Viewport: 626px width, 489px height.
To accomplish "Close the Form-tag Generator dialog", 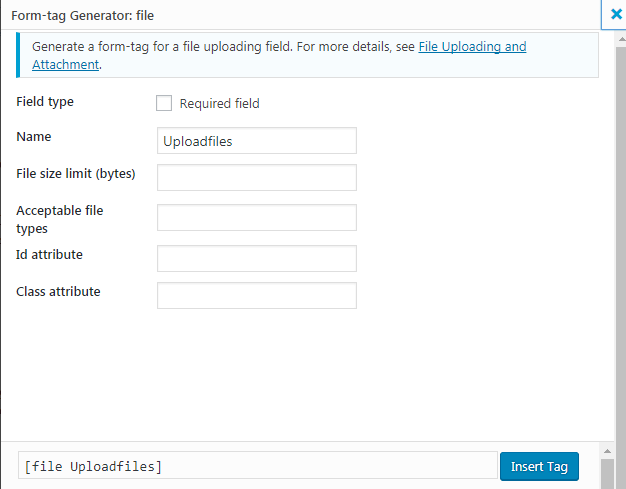I will (x=616, y=15).
